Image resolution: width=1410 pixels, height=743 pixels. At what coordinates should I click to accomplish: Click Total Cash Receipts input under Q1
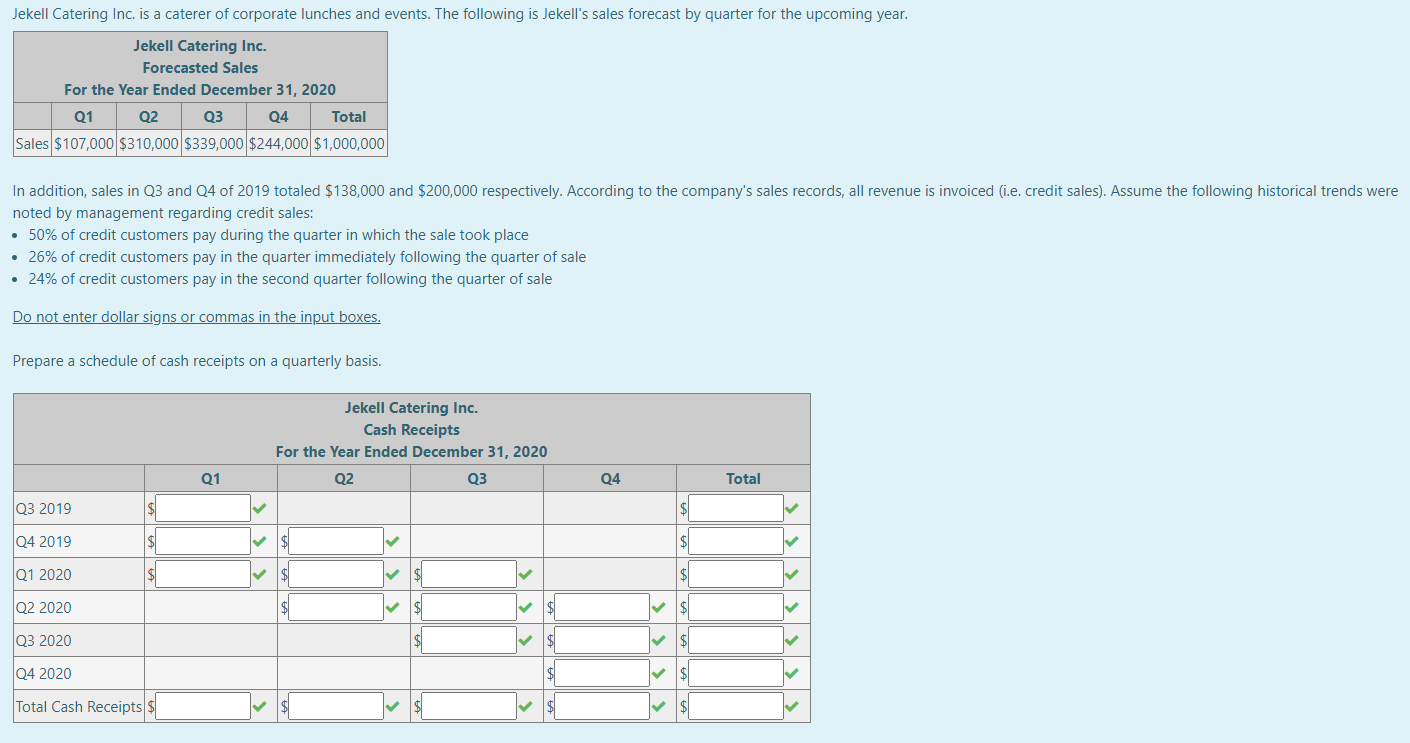pos(203,706)
